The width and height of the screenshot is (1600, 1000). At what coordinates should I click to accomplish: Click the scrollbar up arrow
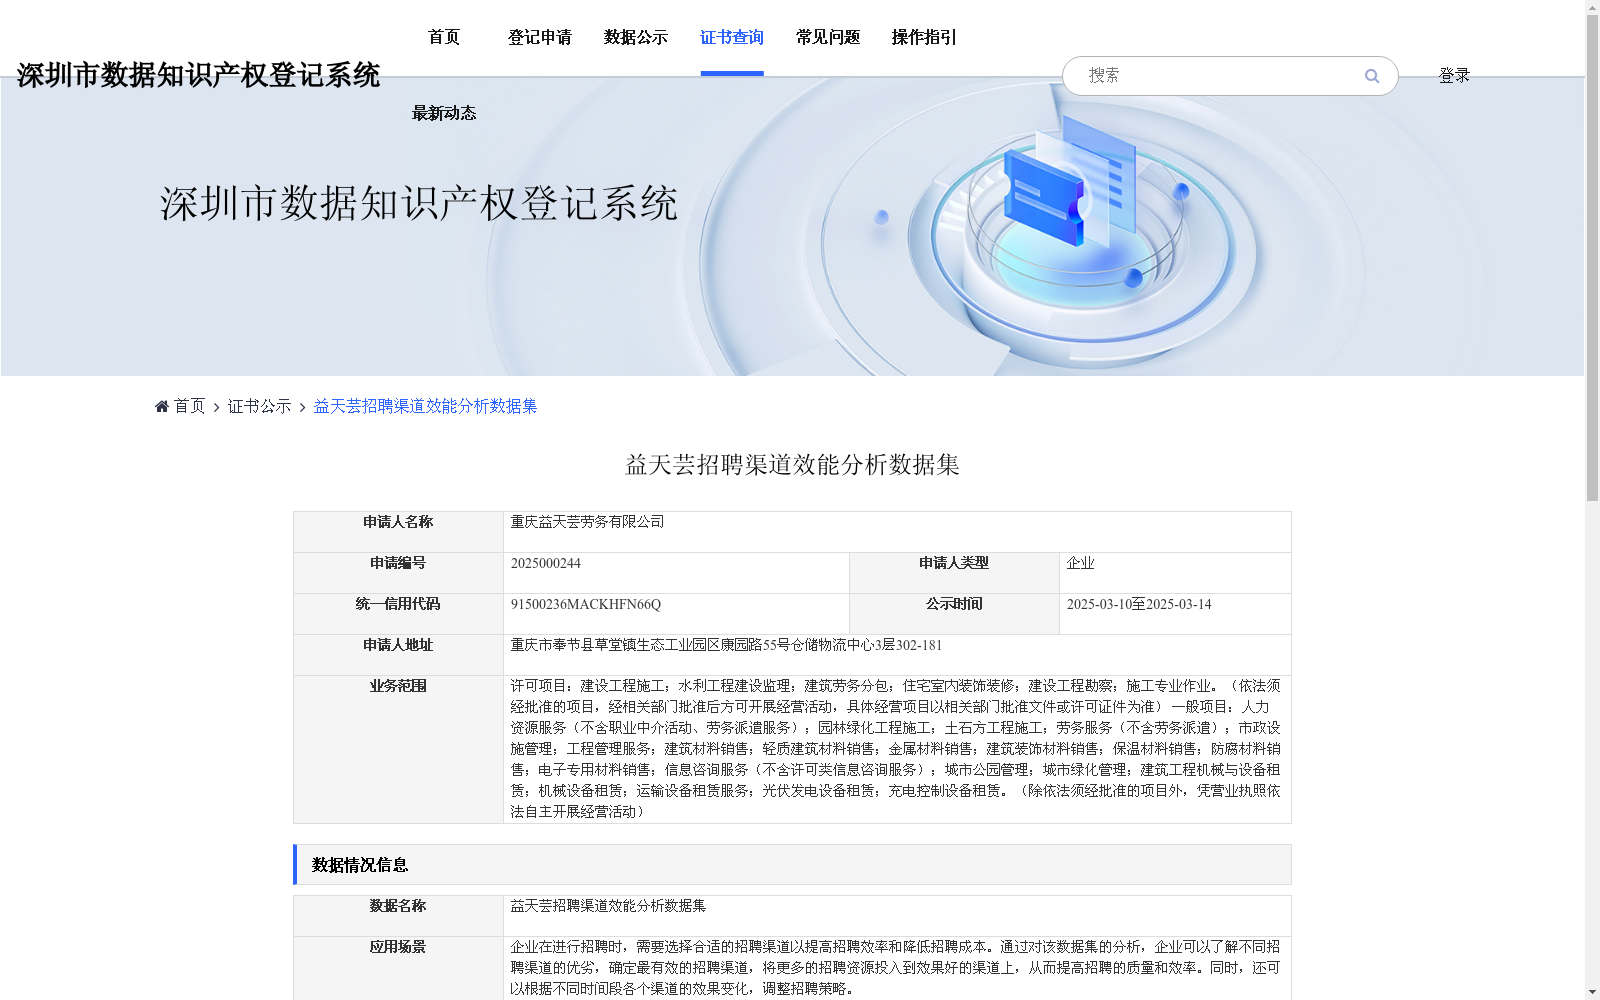1592,7
